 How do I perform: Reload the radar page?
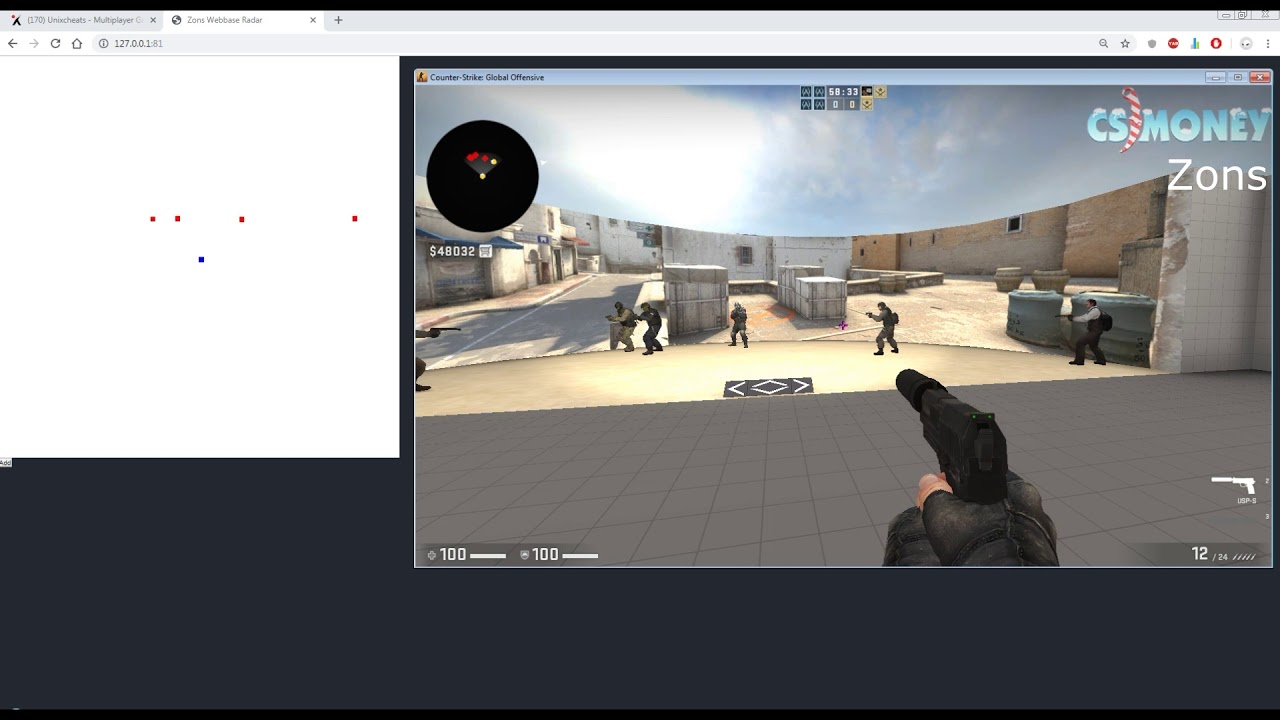tap(55, 44)
